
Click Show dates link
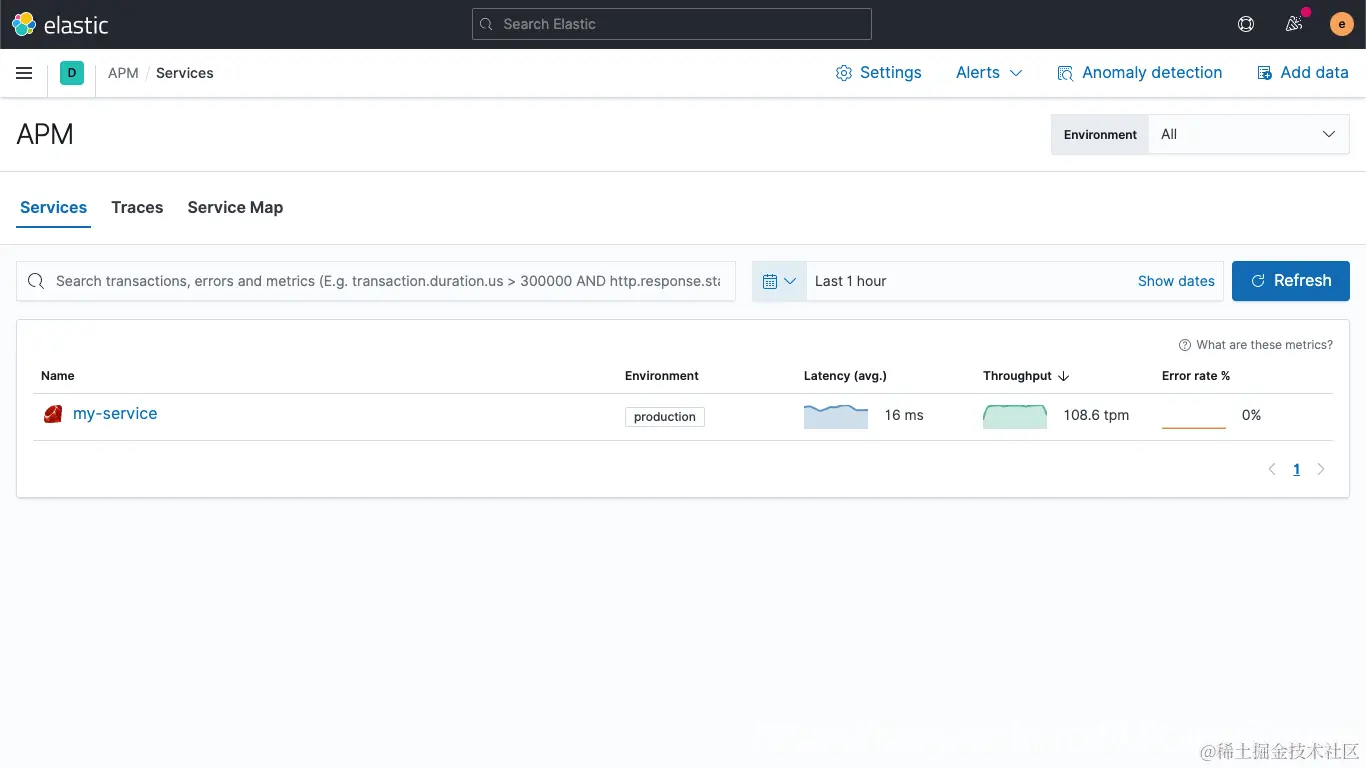point(1176,281)
